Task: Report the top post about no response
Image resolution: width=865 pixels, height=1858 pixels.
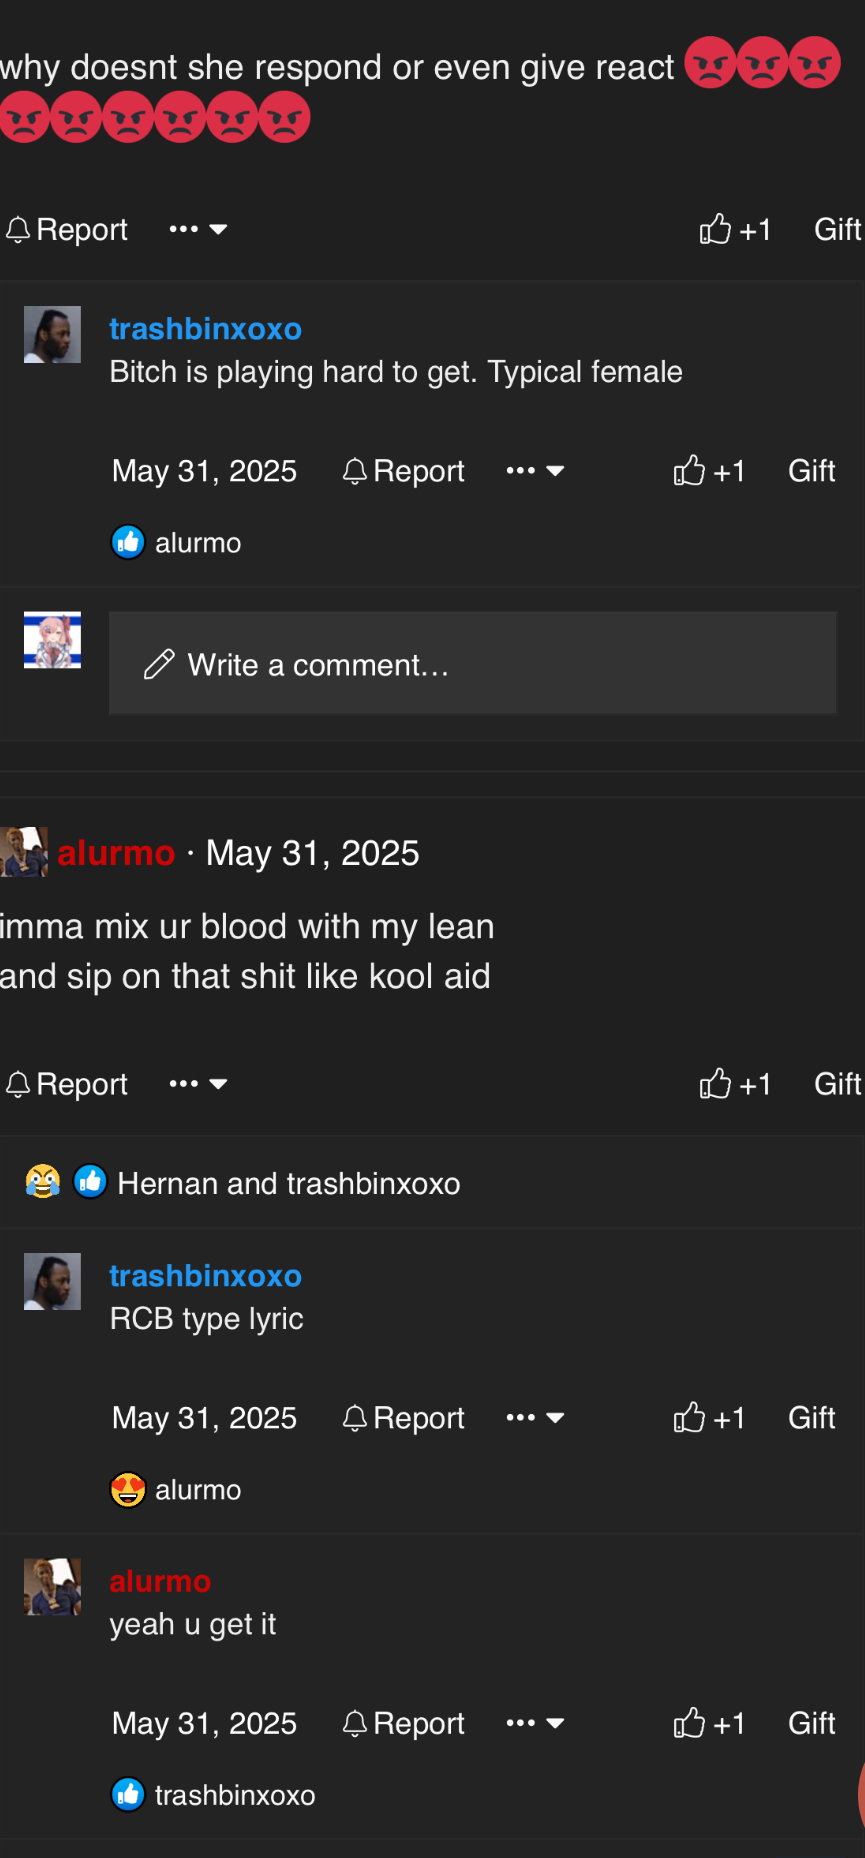Action: click(68, 230)
